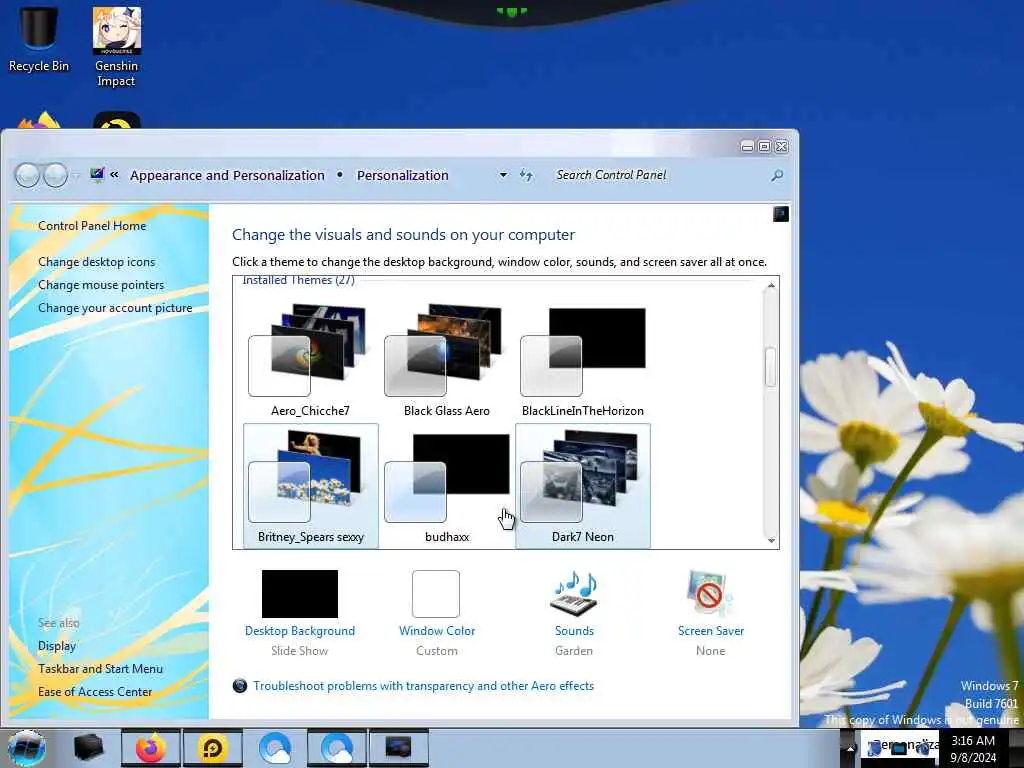Open the yellow LDPlayer taskbar icon

[212, 748]
